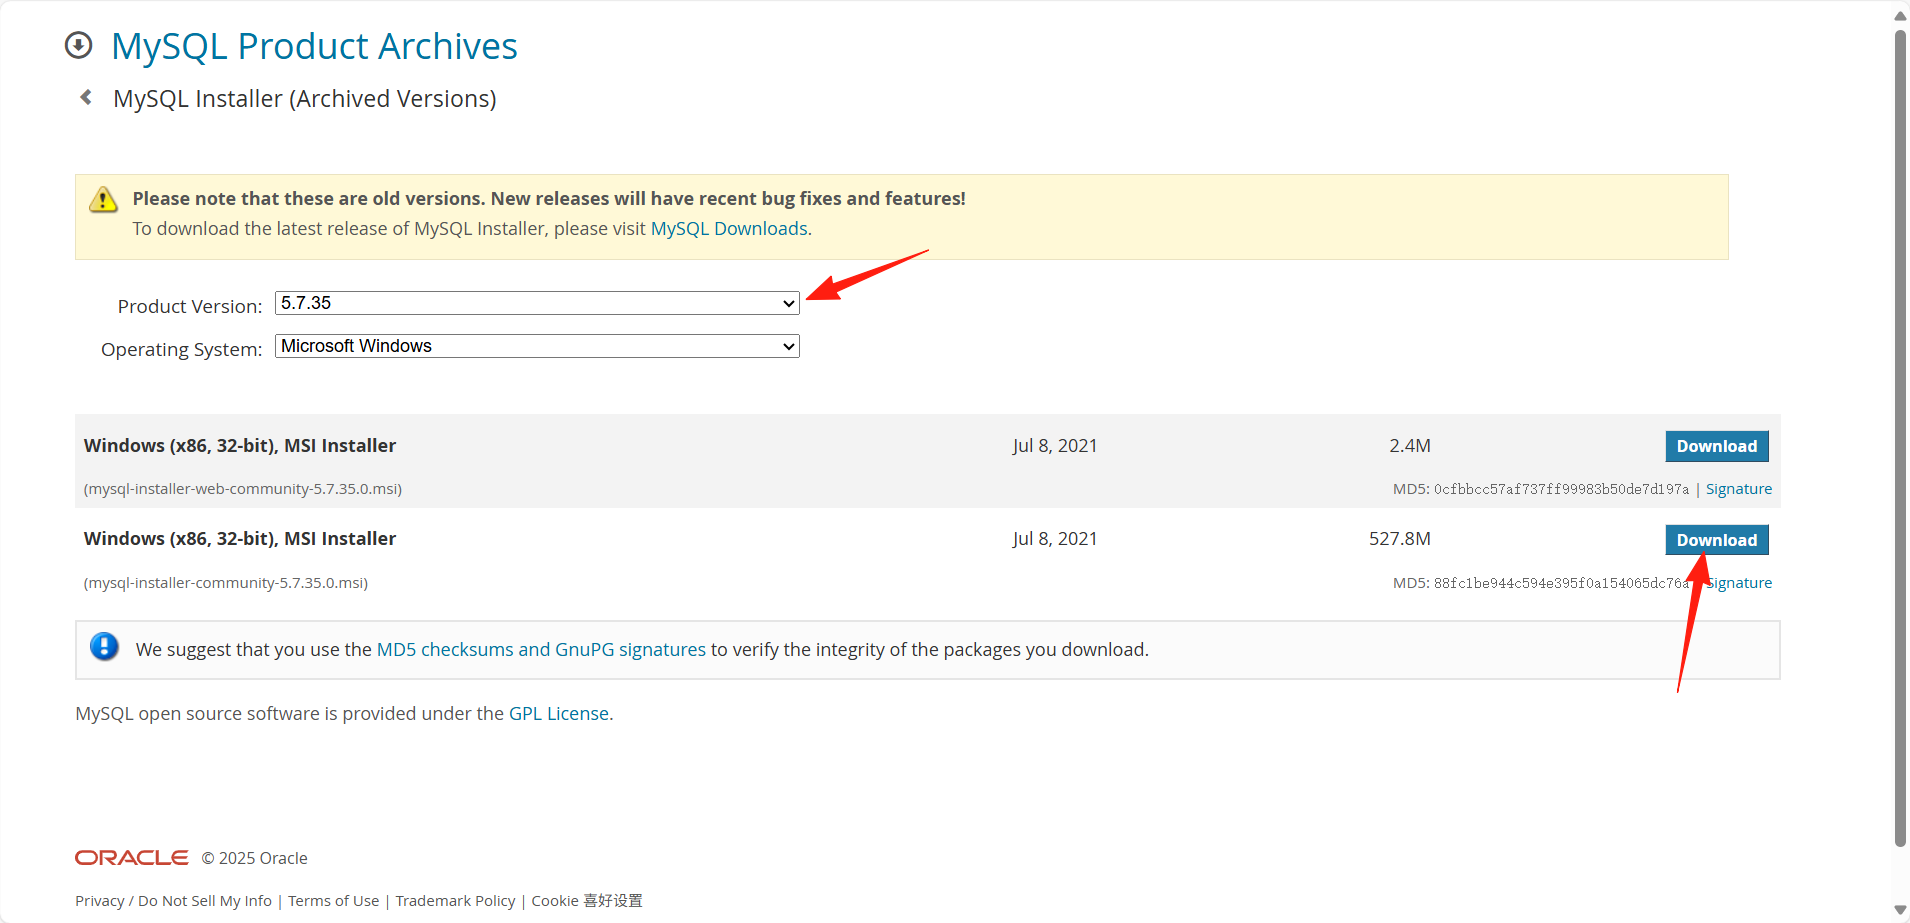The width and height of the screenshot is (1910, 923).
Task: Open the Operating System dropdown
Action: point(537,346)
